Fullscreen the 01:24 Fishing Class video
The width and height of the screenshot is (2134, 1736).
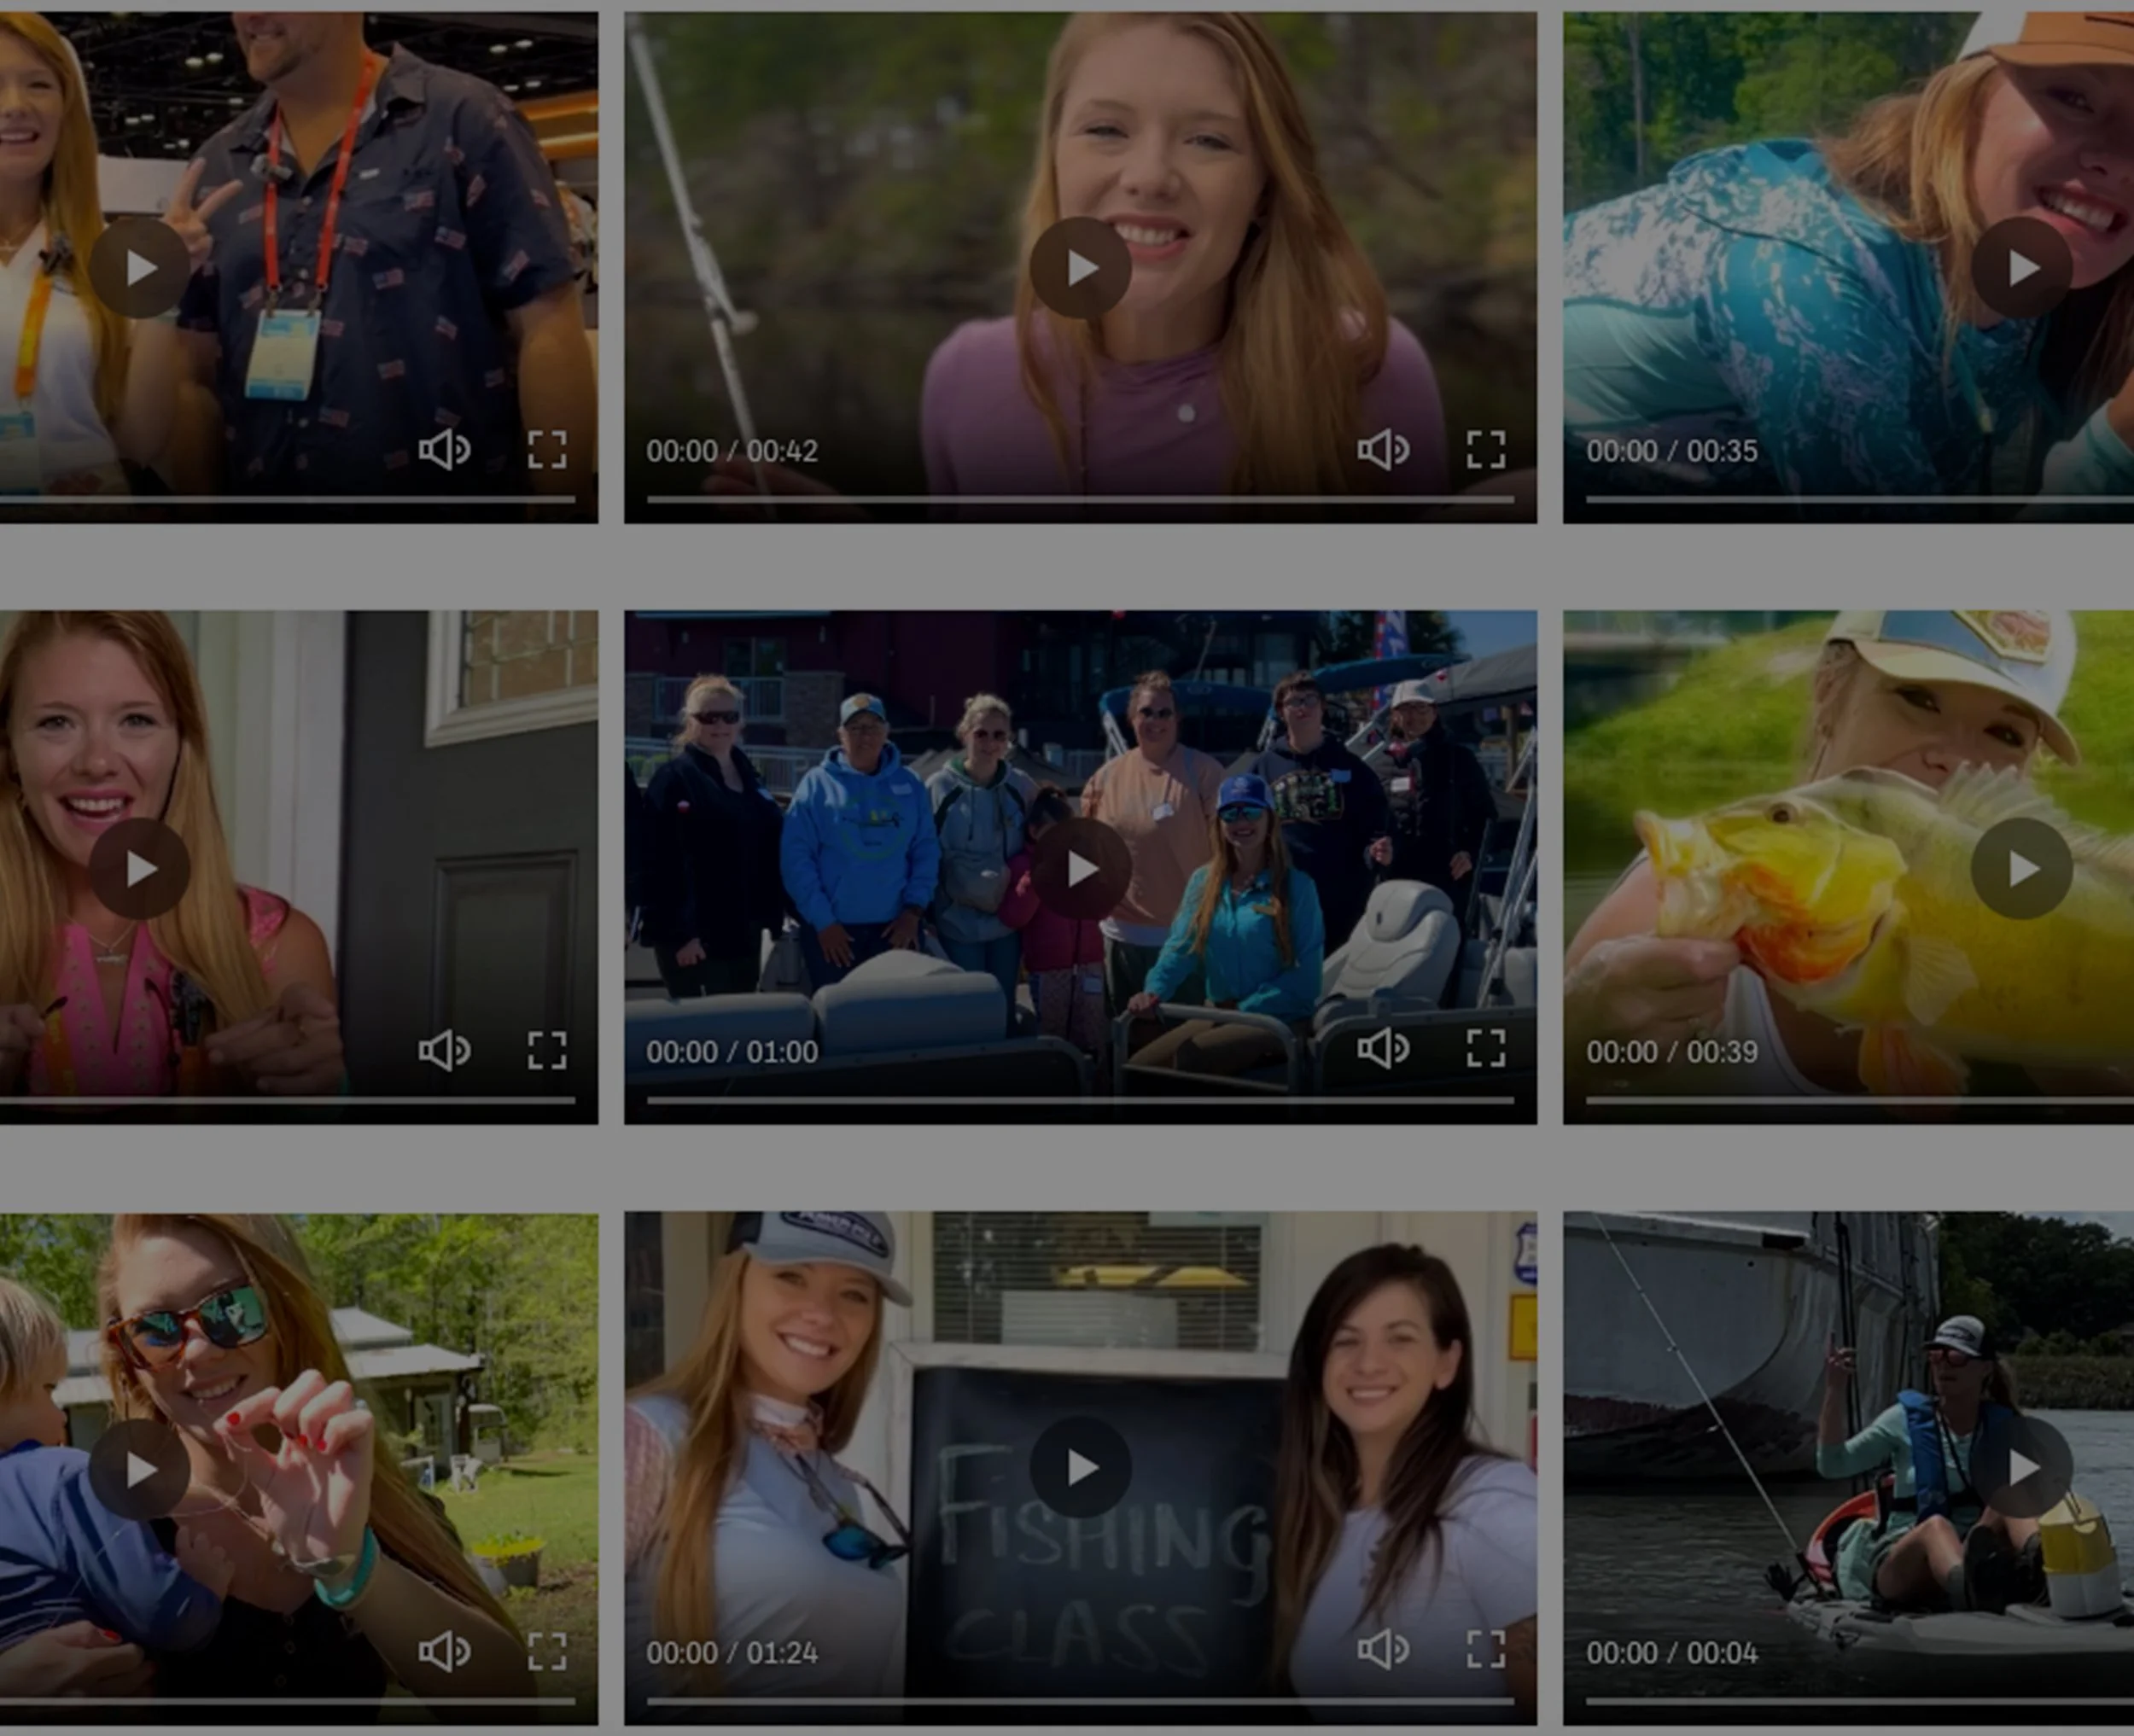(x=1485, y=1650)
